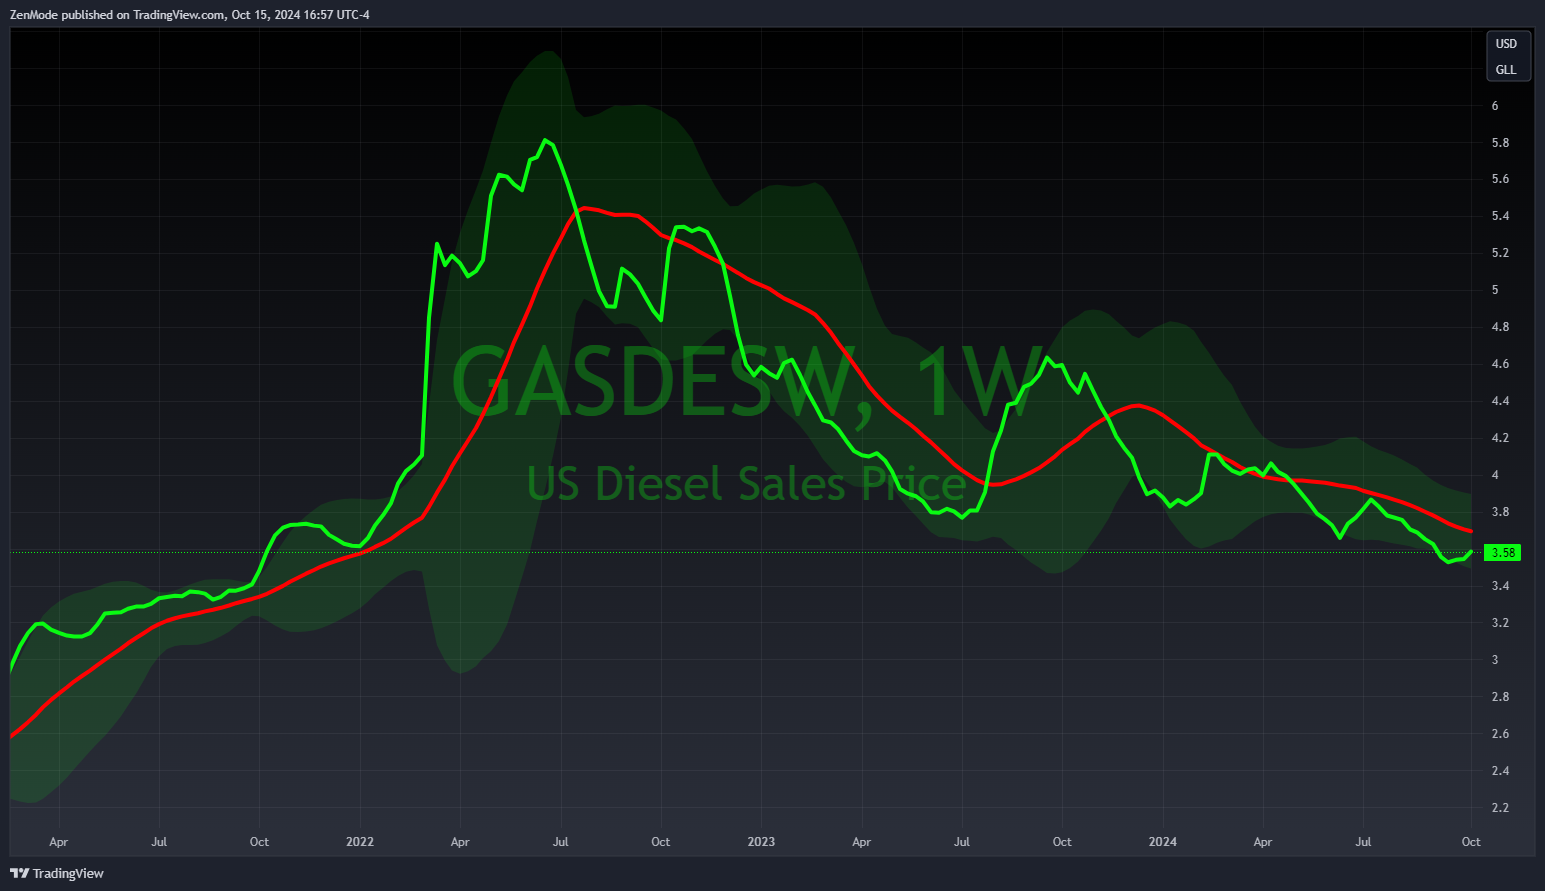Click price axis value 2.2
The height and width of the screenshot is (891, 1545).
tap(1500, 809)
